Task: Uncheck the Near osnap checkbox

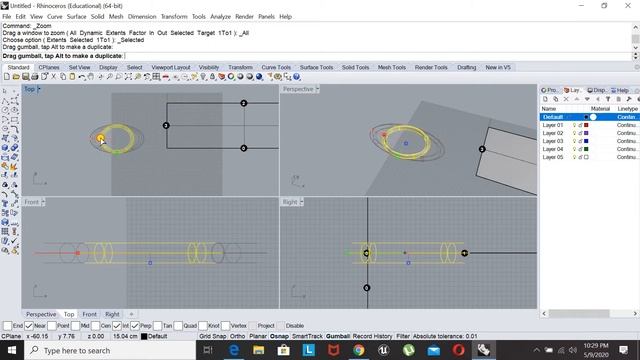Action: [29, 326]
